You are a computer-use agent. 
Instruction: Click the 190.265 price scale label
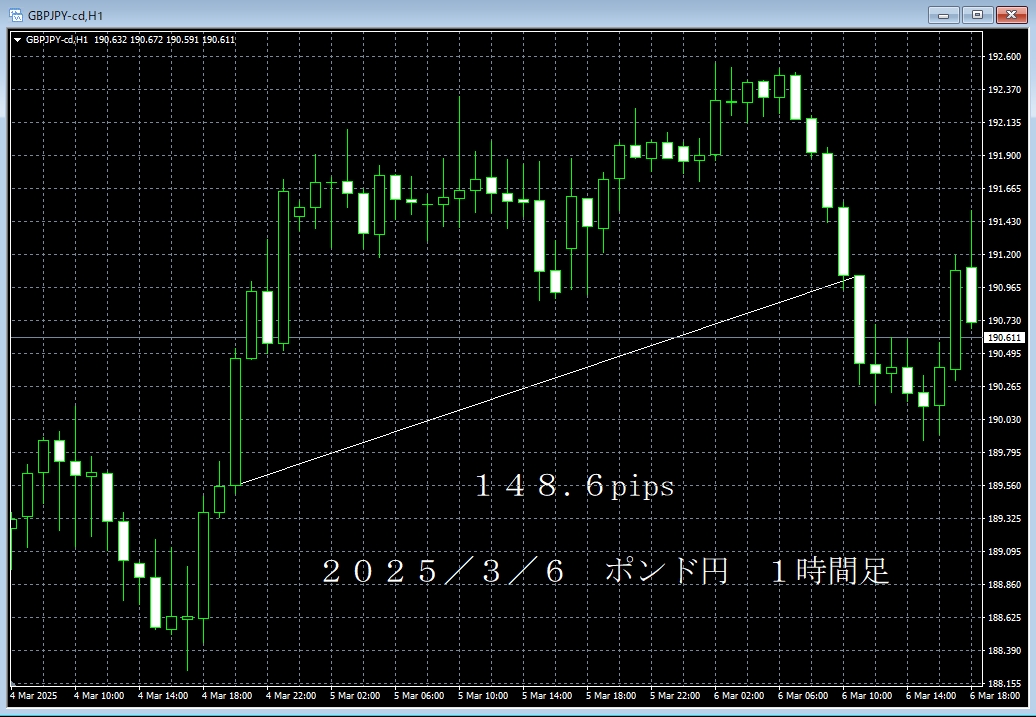pyautogui.click(x=1004, y=387)
